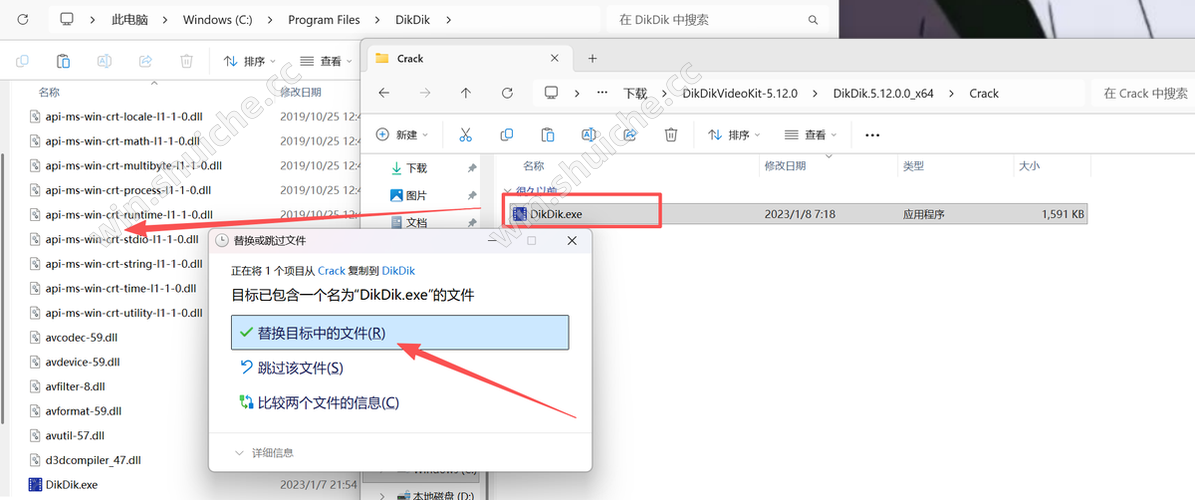Viewport: 1195px width, 500px height.
Task: Select DikDik.exe in Crack folder
Action: [798, 214]
